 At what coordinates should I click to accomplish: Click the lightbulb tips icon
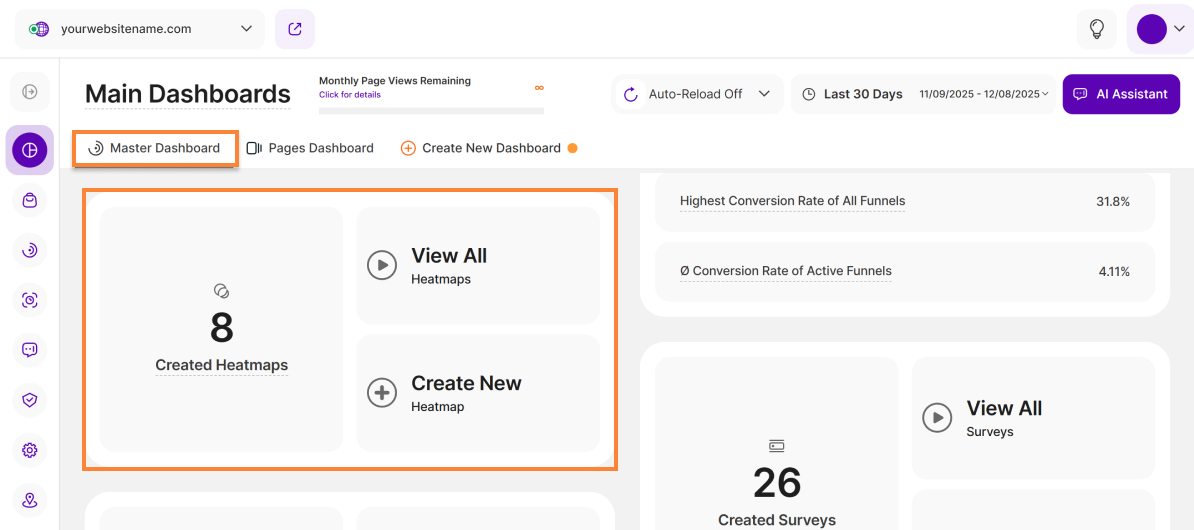(x=1096, y=29)
